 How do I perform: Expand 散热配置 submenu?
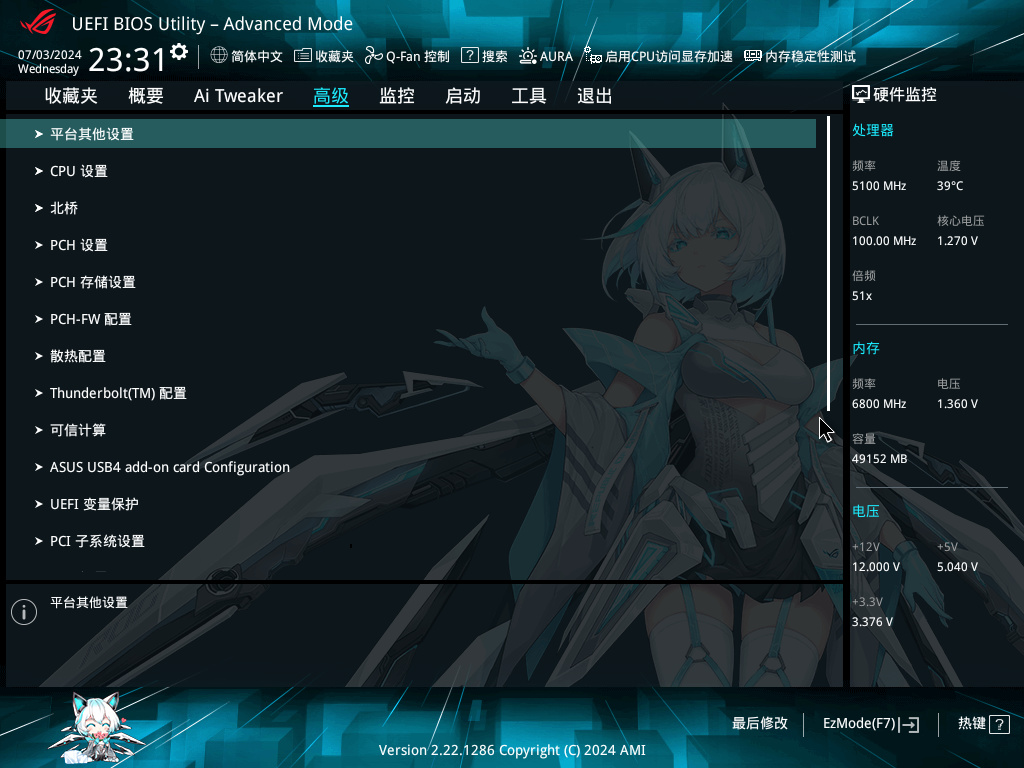pos(408,357)
